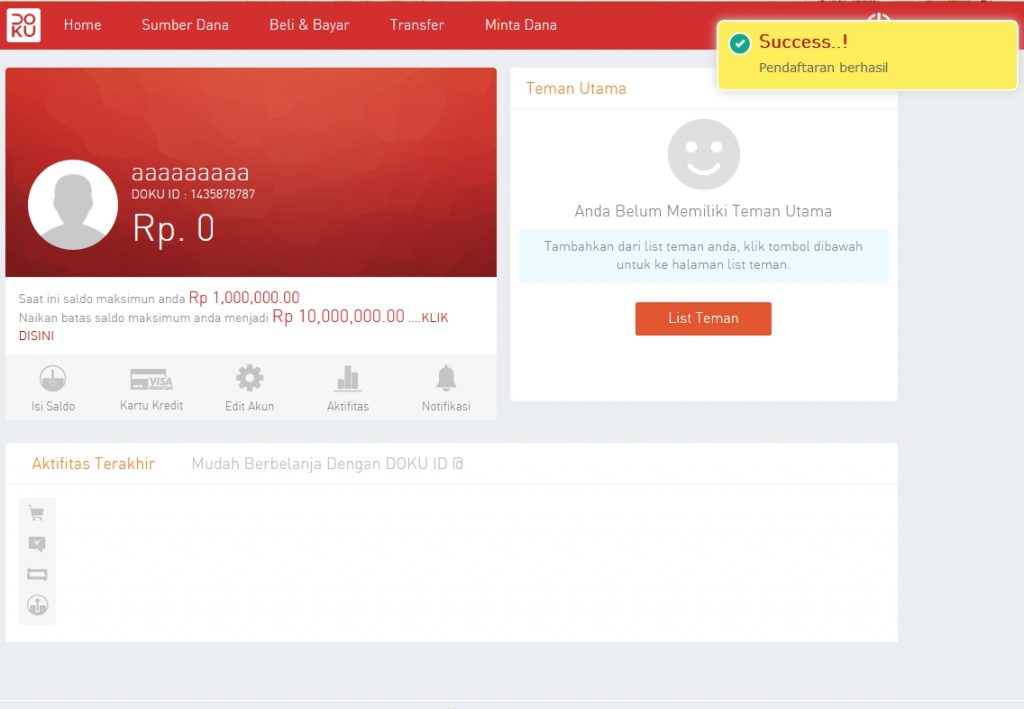The height and width of the screenshot is (709, 1024).
Task: Select the message download activity filter icon
Action: (x=37, y=544)
